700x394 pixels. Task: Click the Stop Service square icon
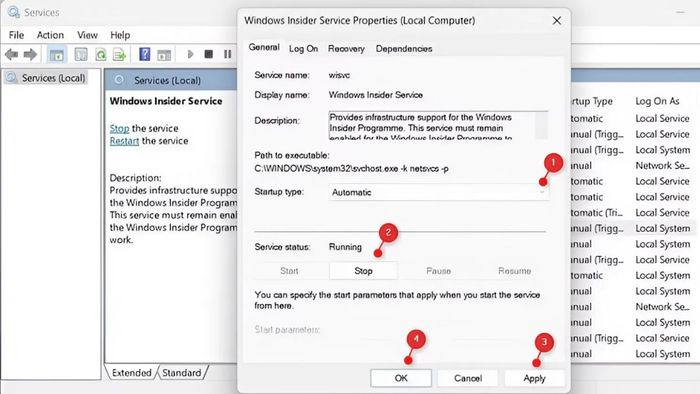pos(208,54)
